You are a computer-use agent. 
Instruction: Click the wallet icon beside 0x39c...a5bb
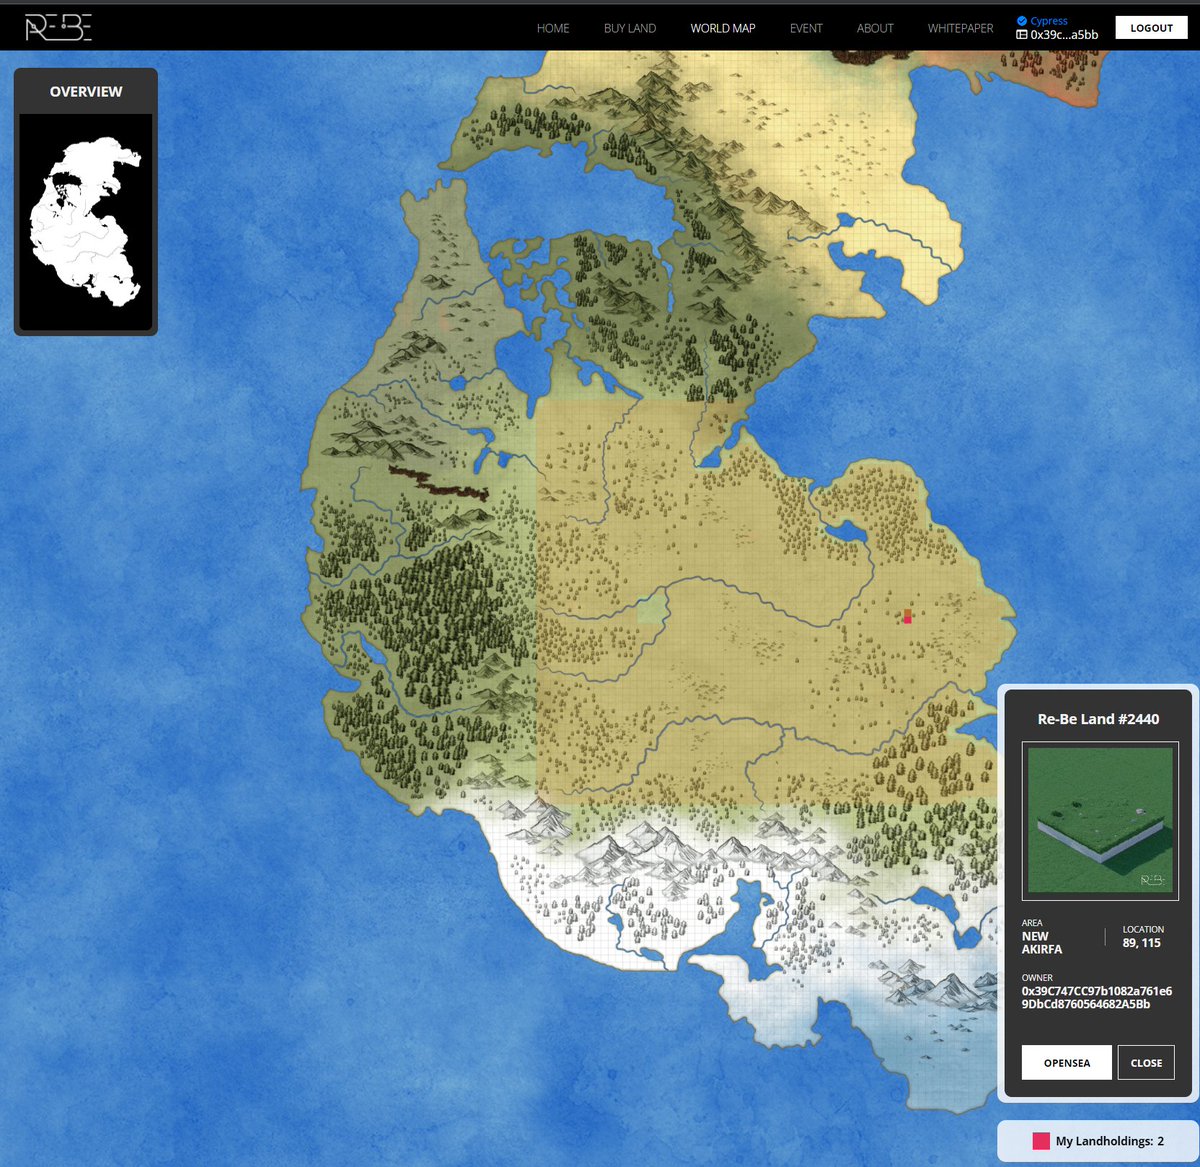(x=1021, y=34)
